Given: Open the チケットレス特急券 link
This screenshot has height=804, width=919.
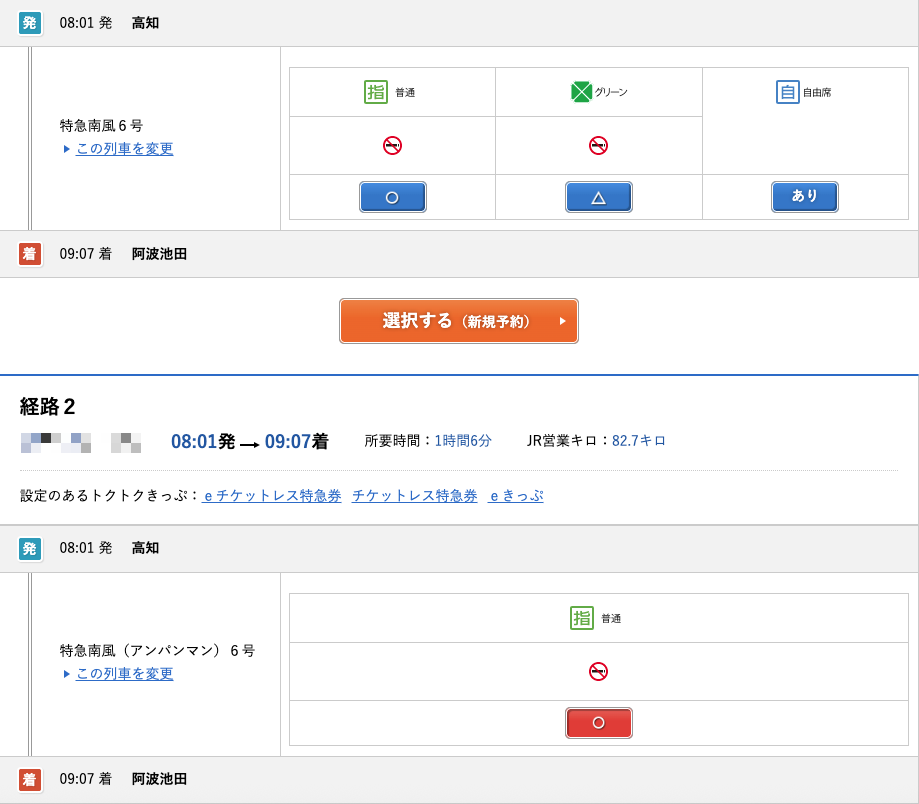Looking at the screenshot, I should pos(414,496).
